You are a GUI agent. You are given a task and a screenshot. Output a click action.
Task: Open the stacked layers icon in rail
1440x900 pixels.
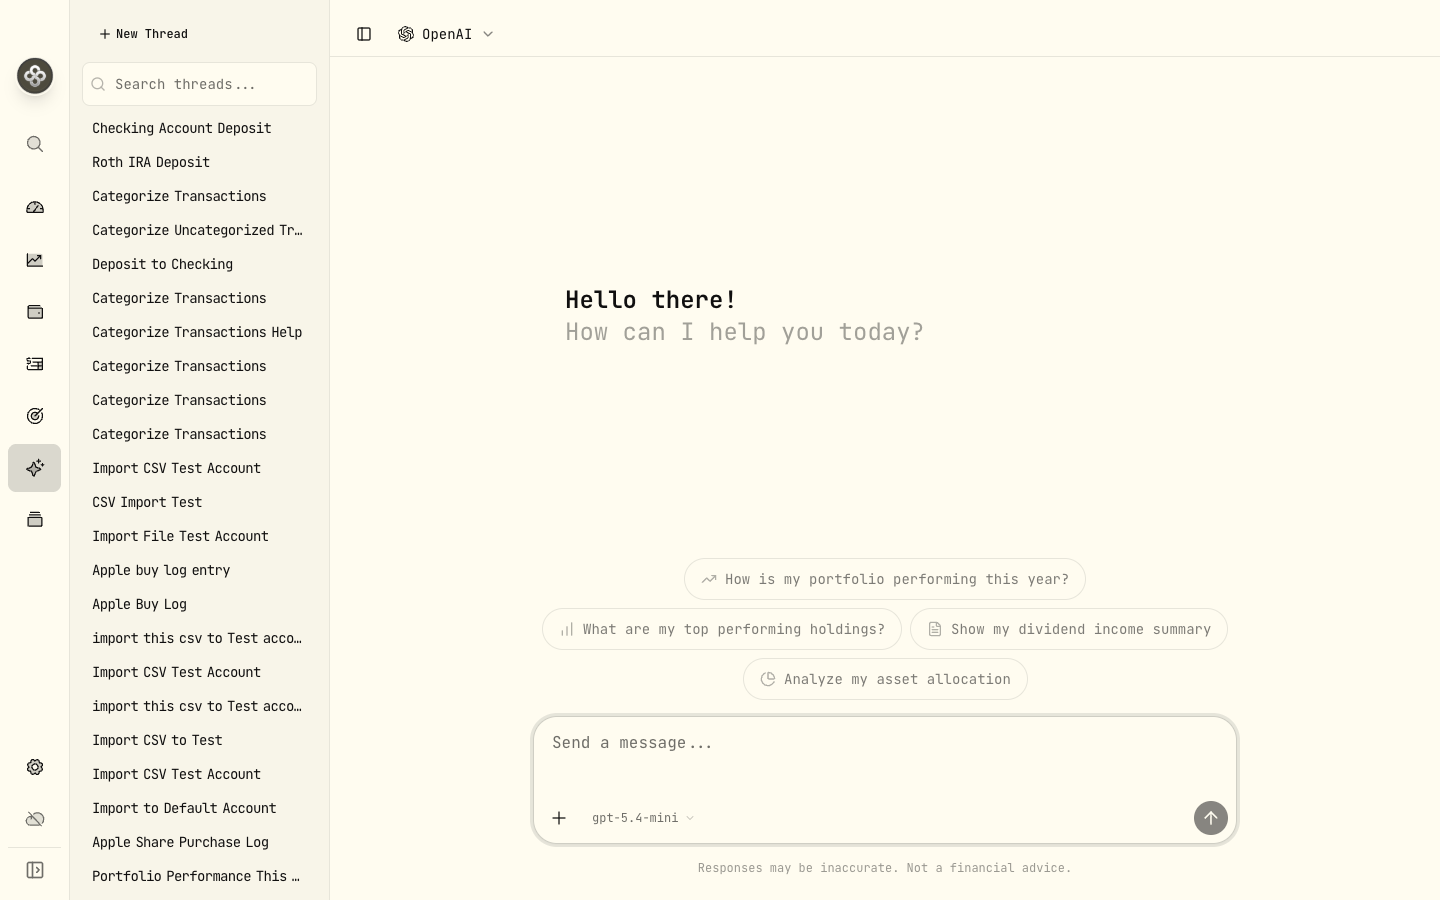coord(35,519)
